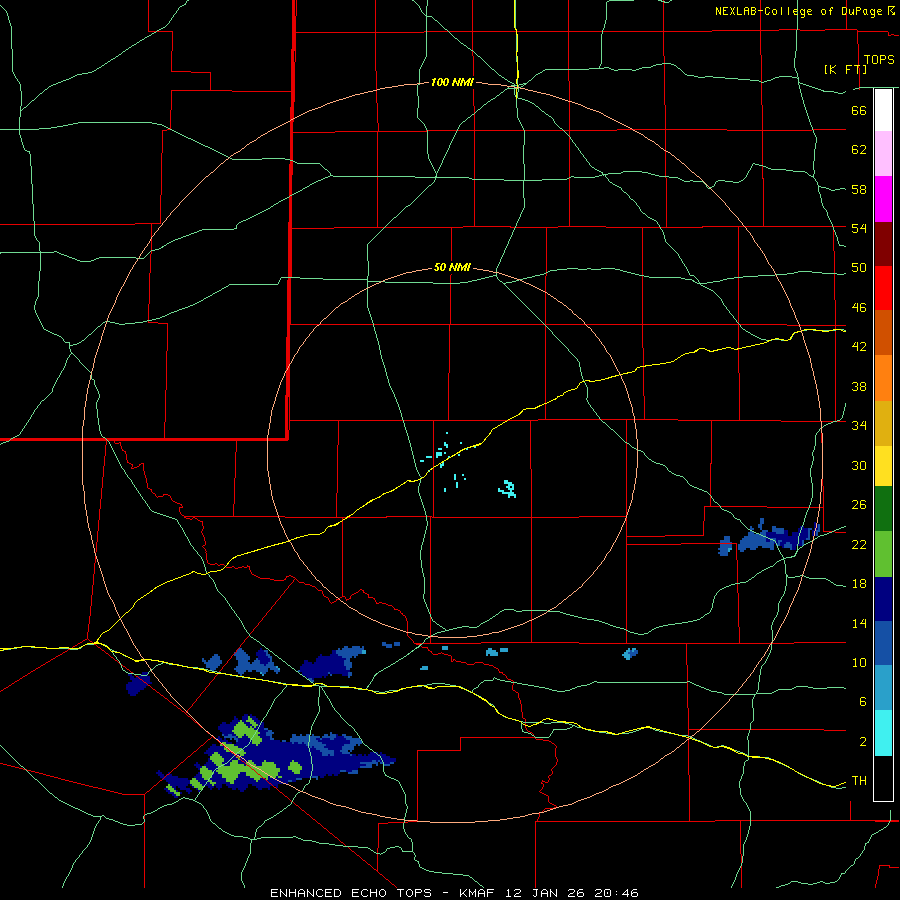This screenshot has width=900, height=900.
Task: Click the magenta legend swatch
Action: tap(883, 199)
